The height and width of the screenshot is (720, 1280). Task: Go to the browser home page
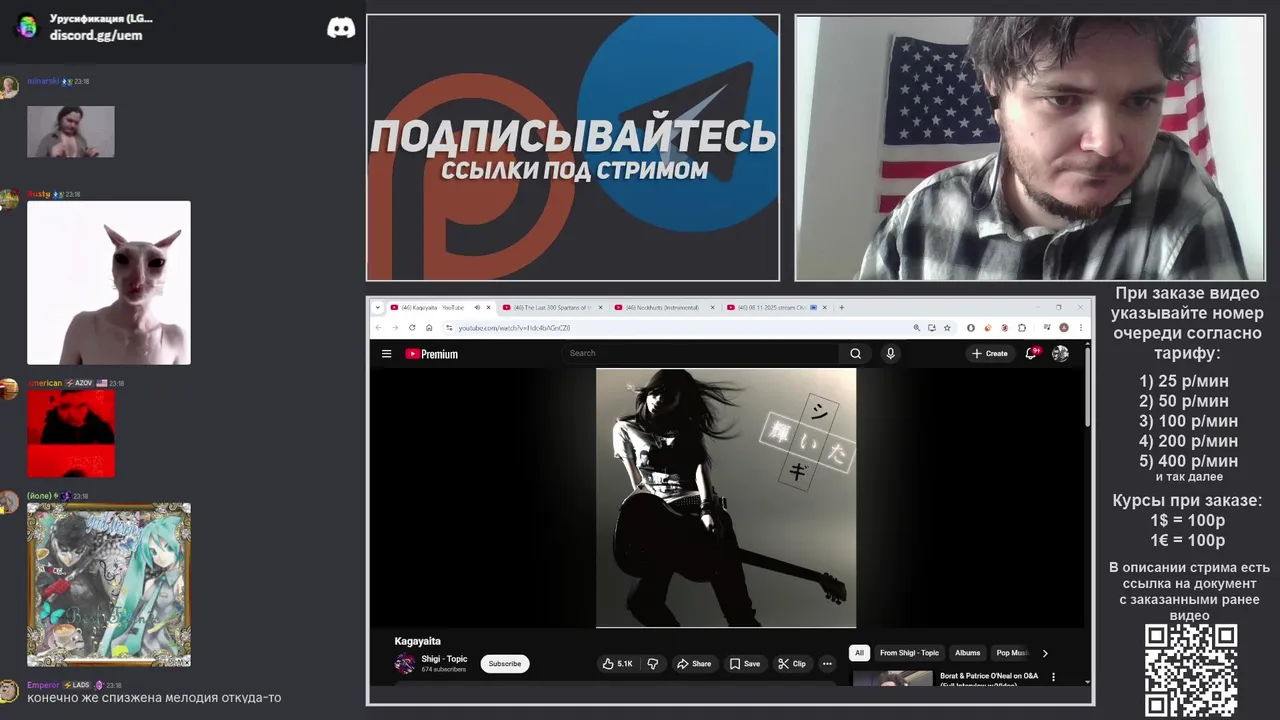point(429,327)
